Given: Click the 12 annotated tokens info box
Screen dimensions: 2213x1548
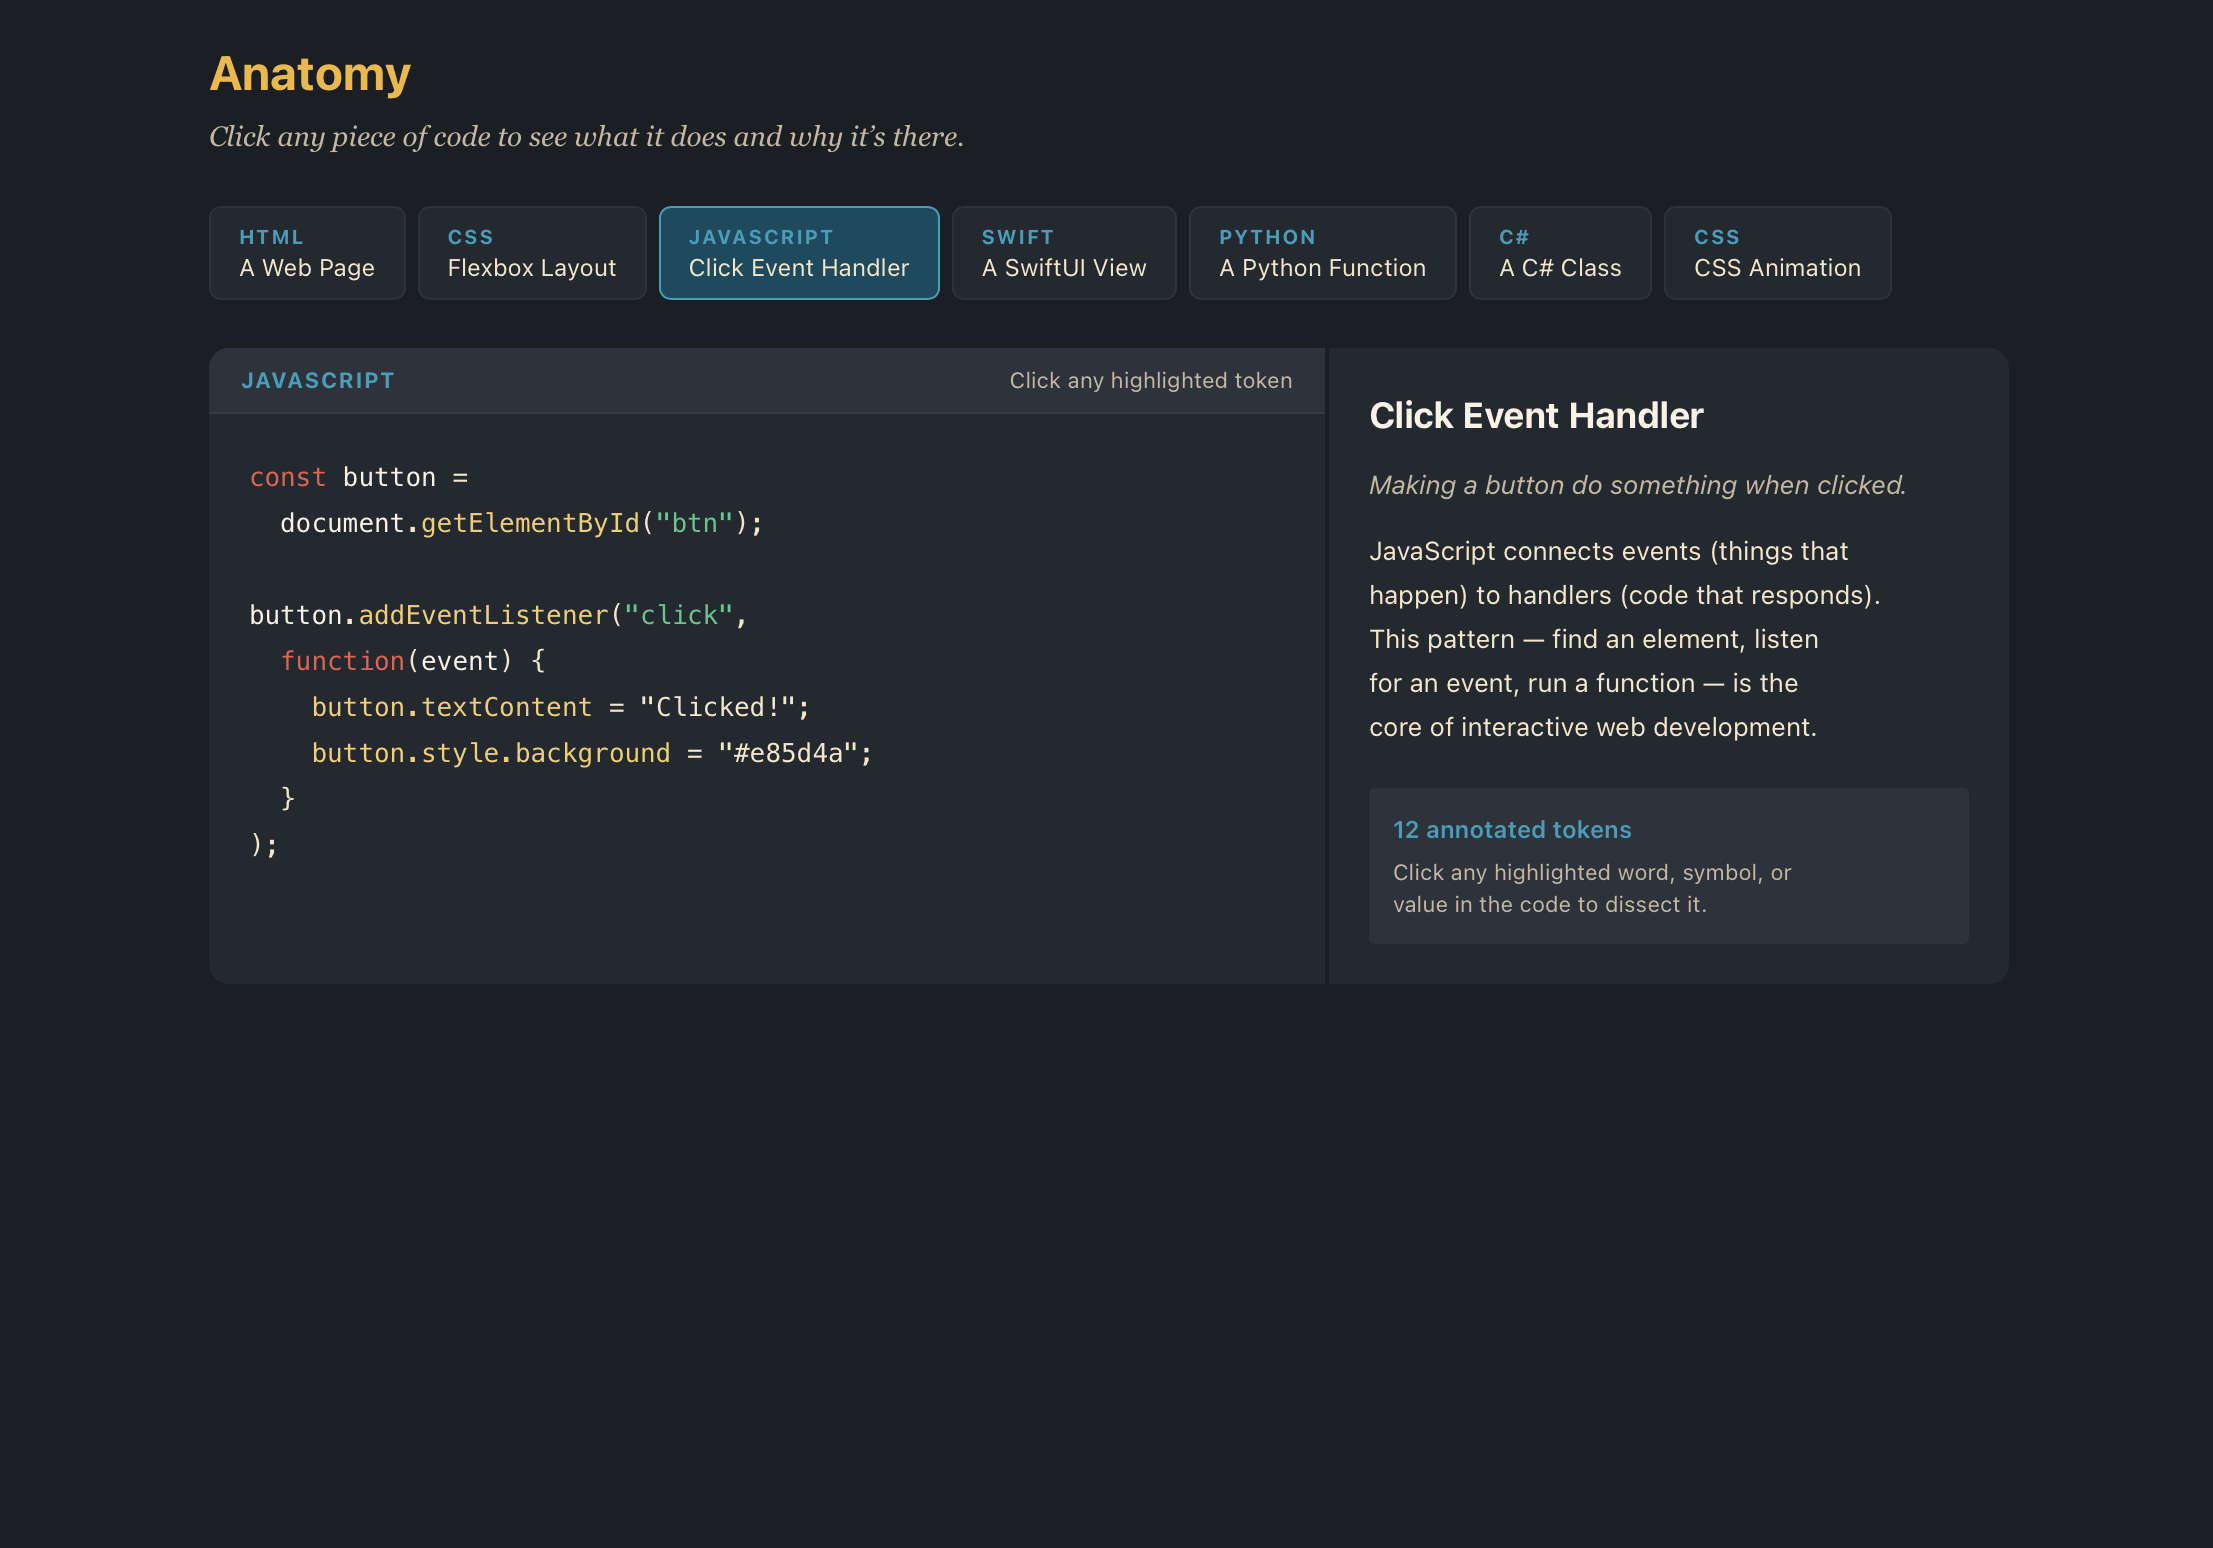Looking at the screenshot, I should point(1667,865).
